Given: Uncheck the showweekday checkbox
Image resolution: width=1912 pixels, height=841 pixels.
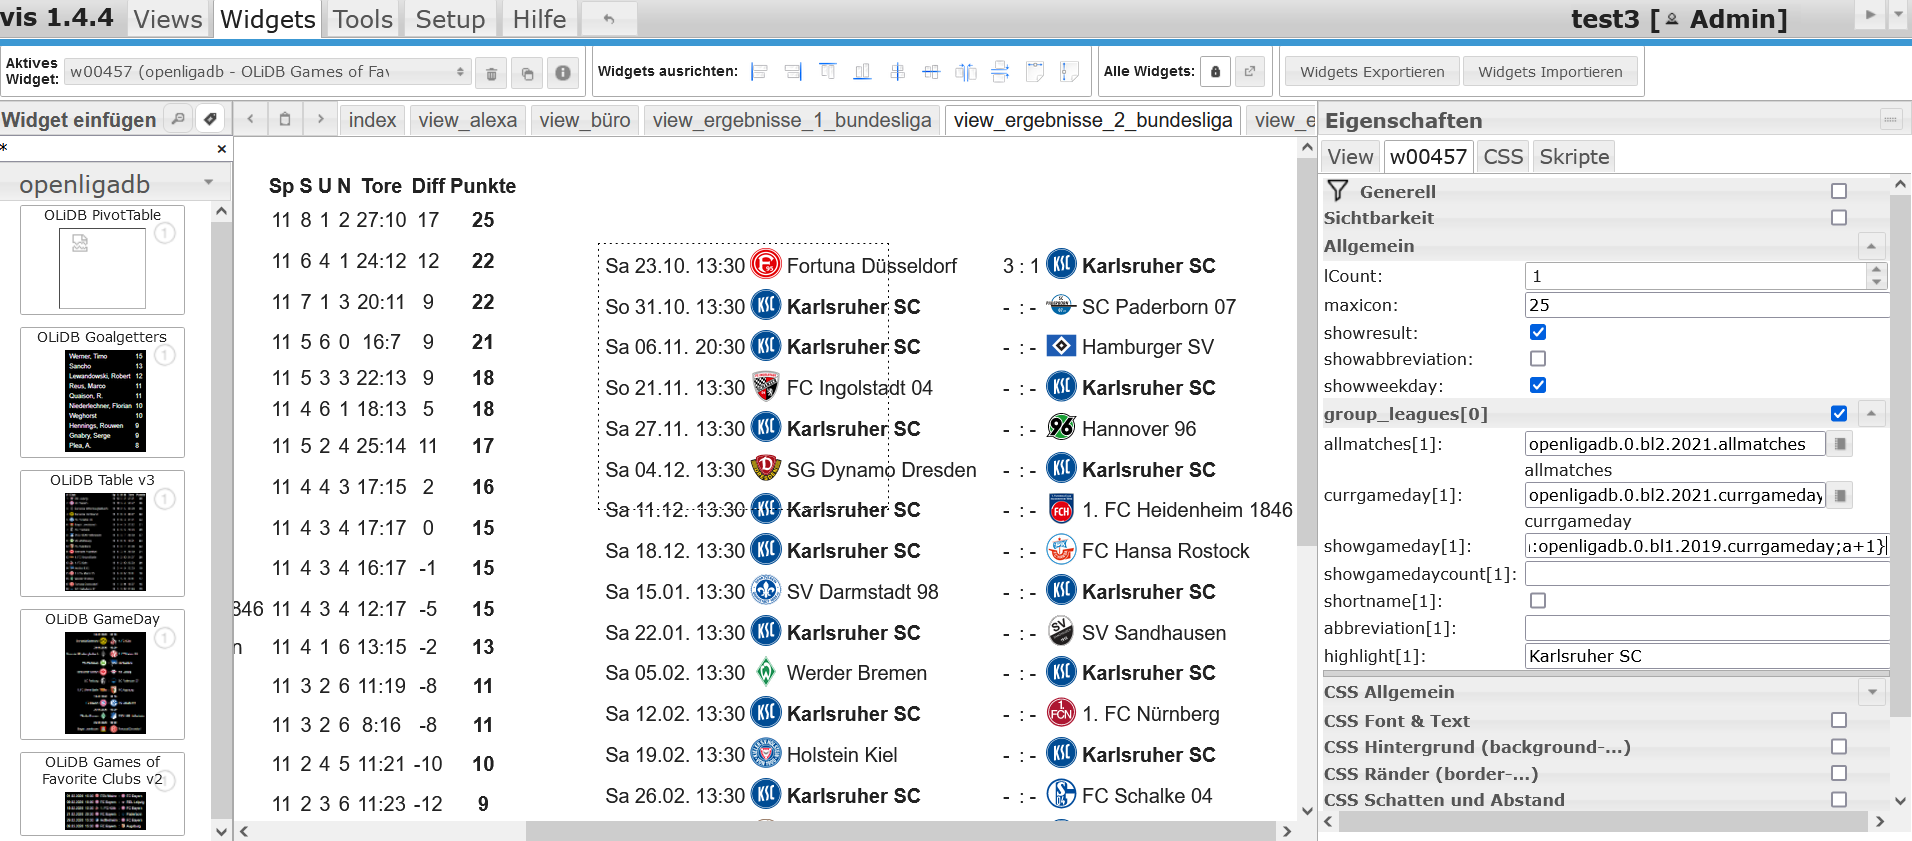Looking at the screenshot, I should point(1538,386).
